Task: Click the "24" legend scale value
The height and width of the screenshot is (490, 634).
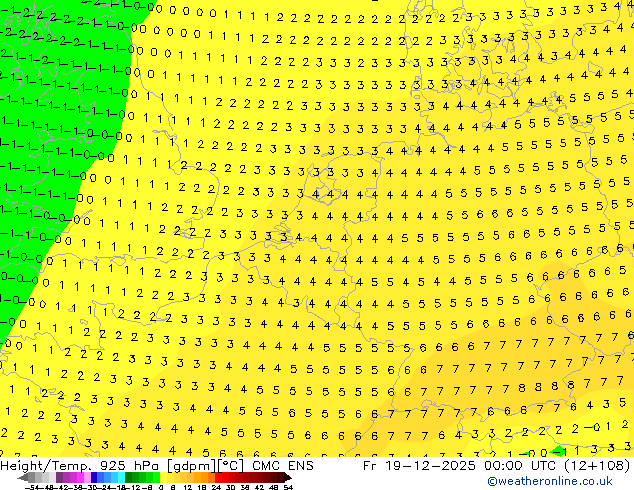Action: coord(216,487)
